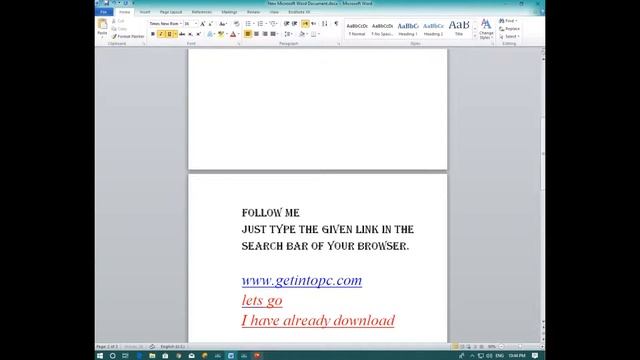Viewport: 640px width, 360px height.
Task: Select Align Text Left
Action: click(248, 34)
